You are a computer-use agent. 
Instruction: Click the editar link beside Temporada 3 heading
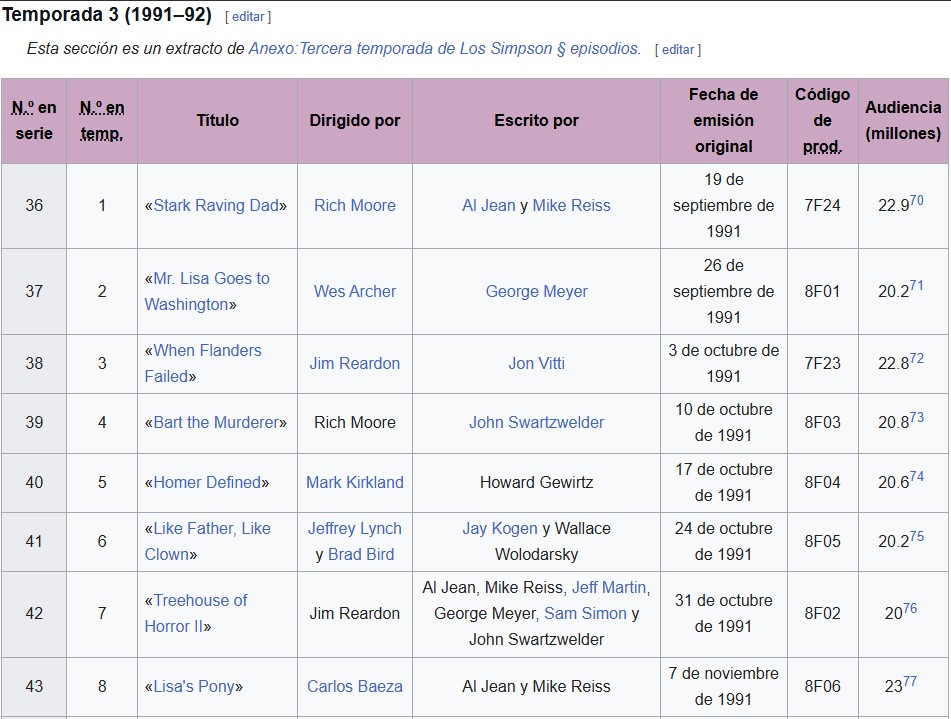click(x=248, y=17)
